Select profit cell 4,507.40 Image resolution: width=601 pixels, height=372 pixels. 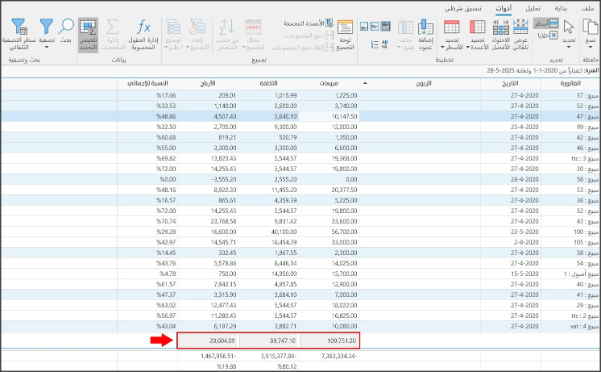pos(208,116)
